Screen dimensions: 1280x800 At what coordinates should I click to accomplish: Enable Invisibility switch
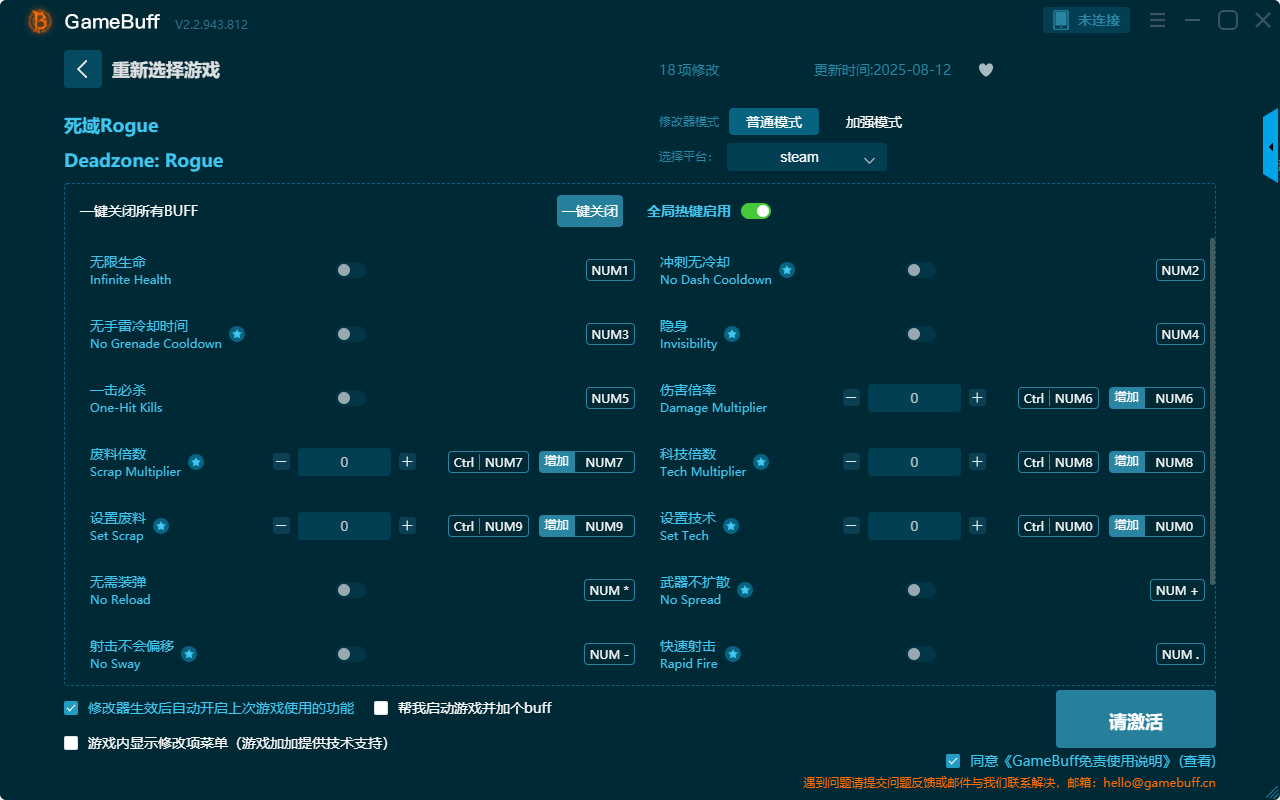click(x=921, y=334)
